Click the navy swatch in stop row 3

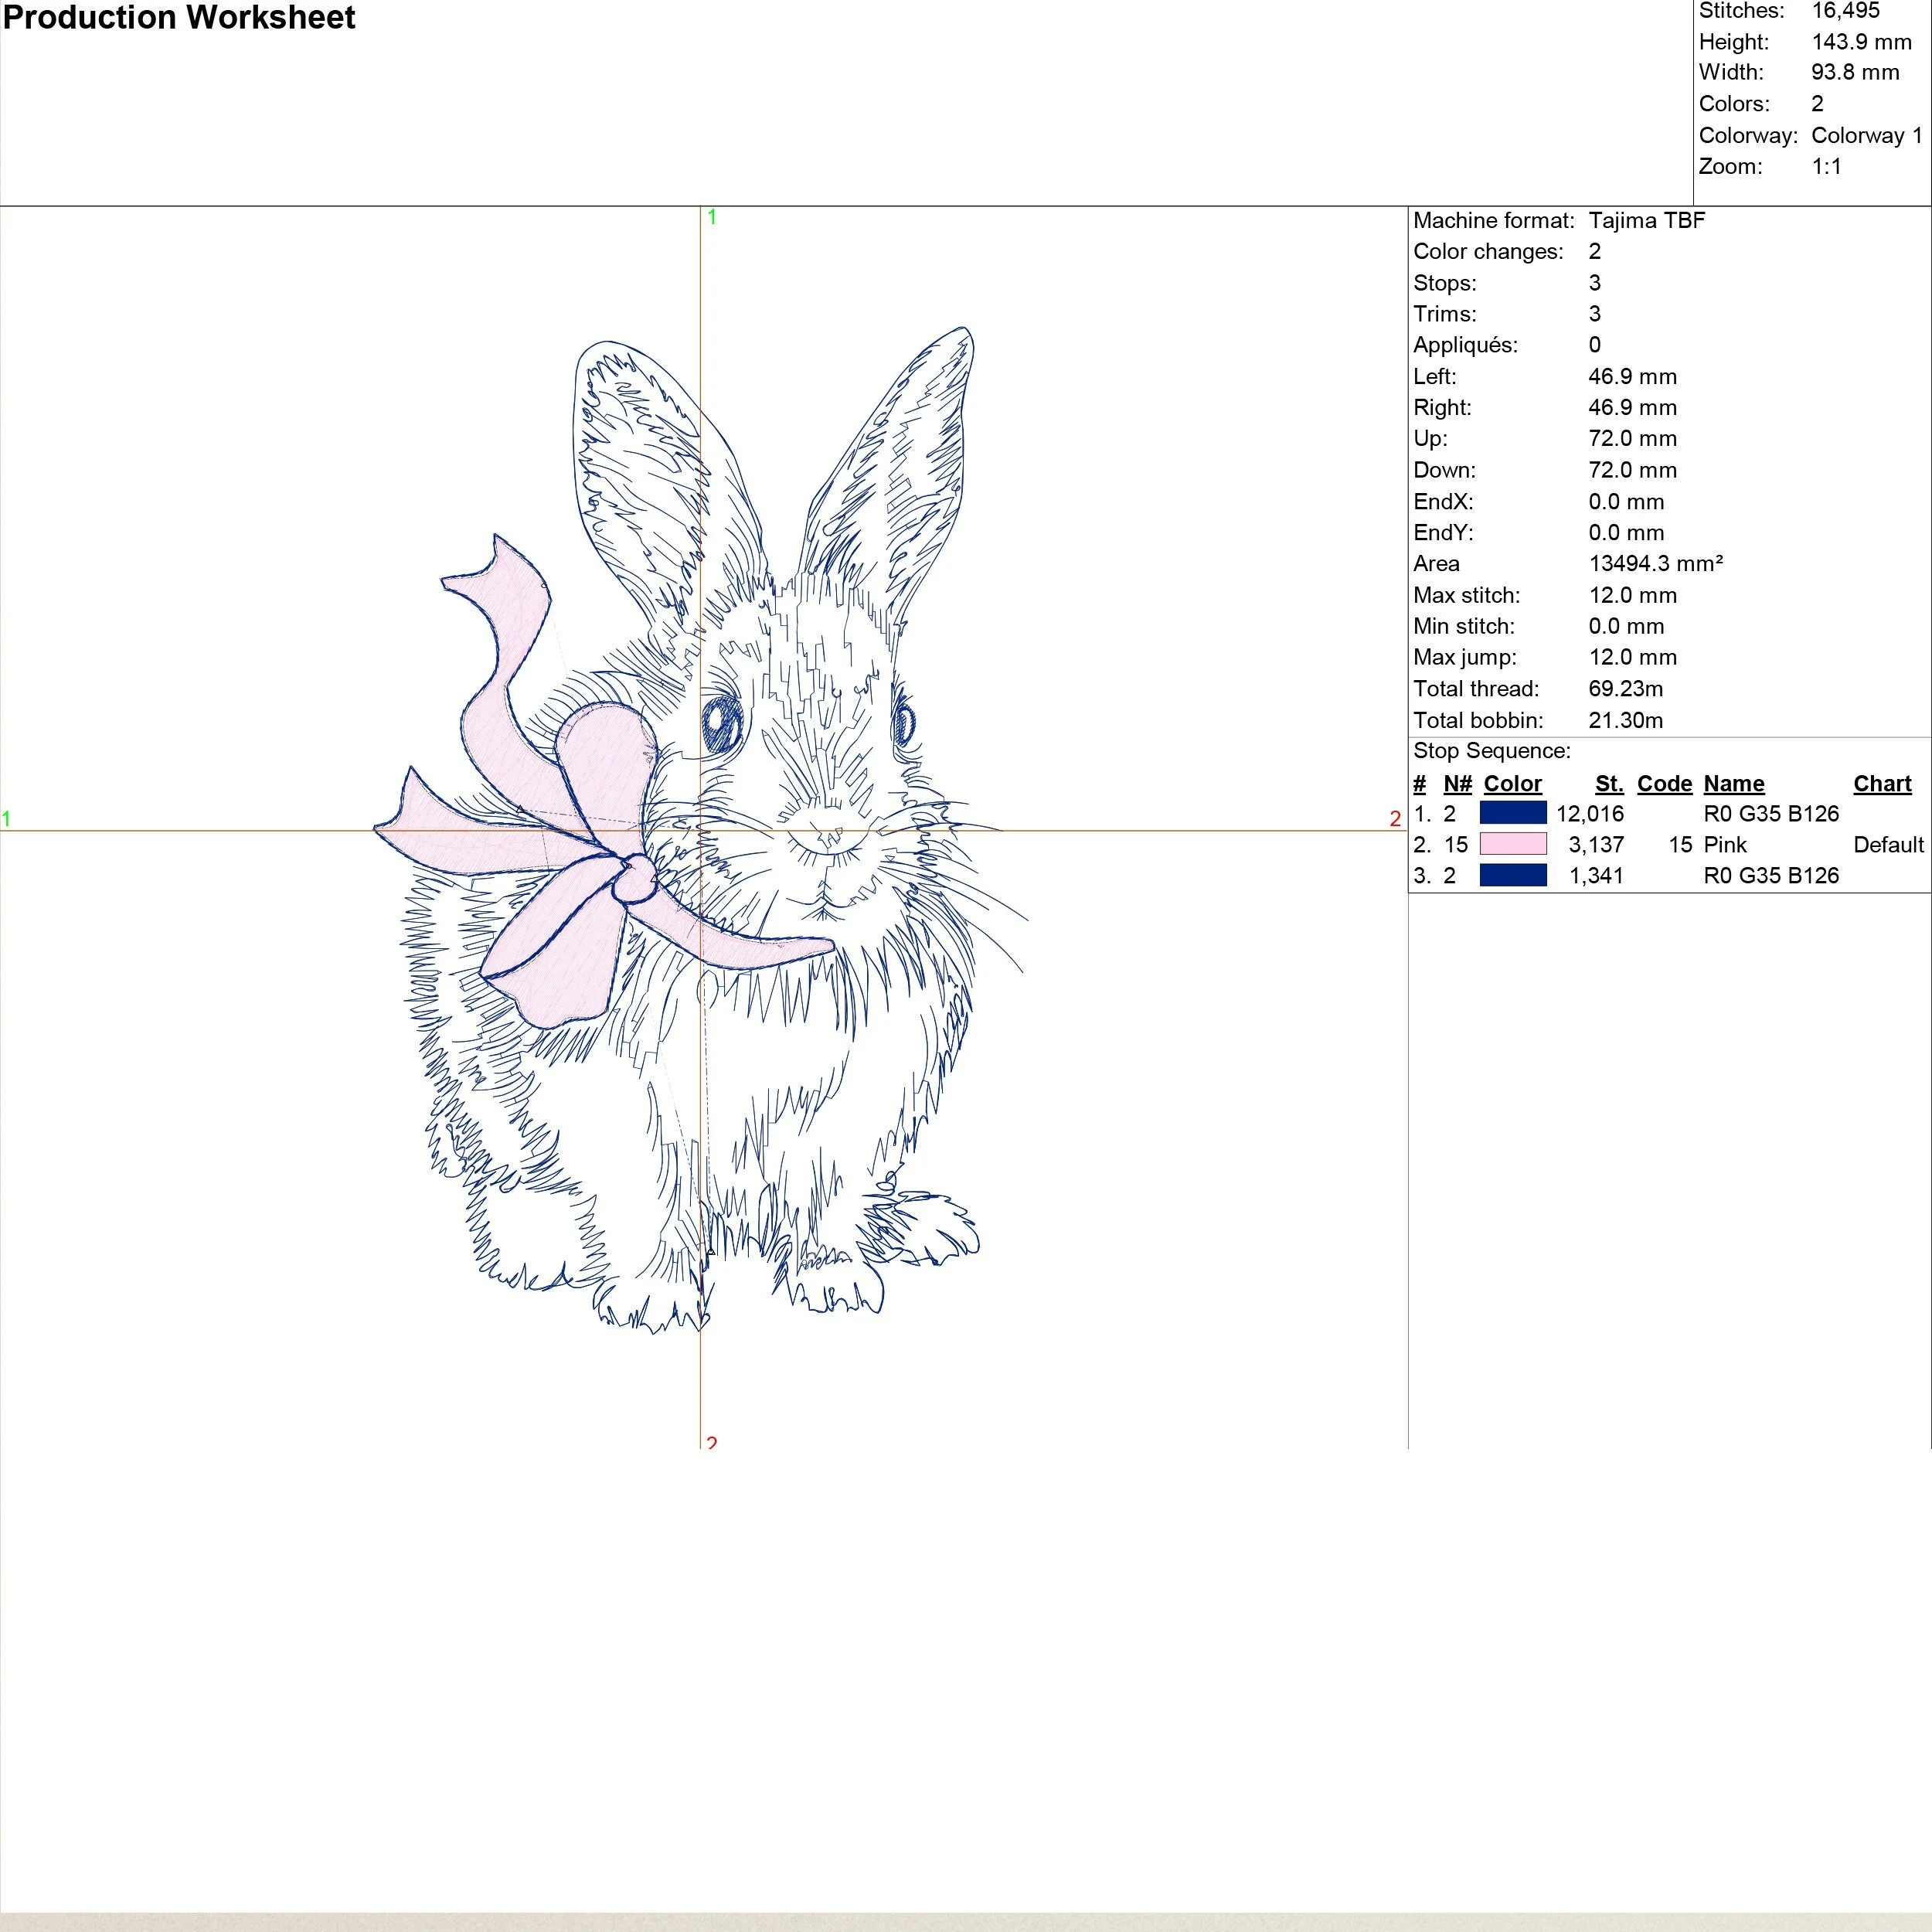coord(1512,875)
